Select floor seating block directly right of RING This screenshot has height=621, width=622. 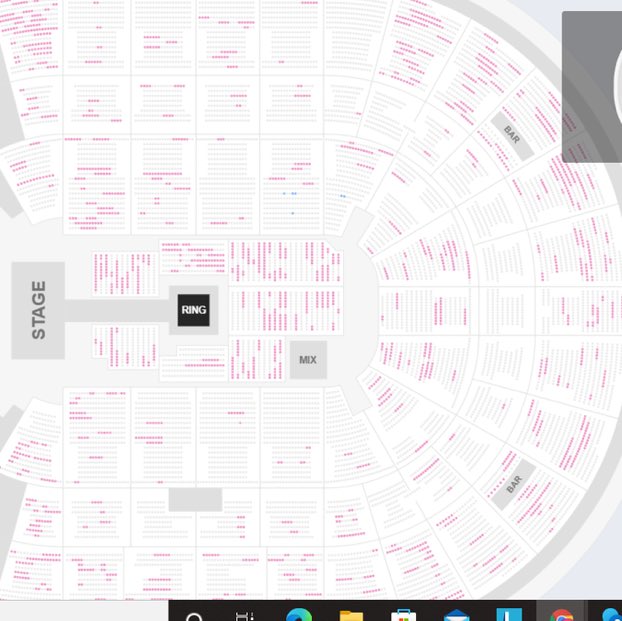click(x=286, y=310)
